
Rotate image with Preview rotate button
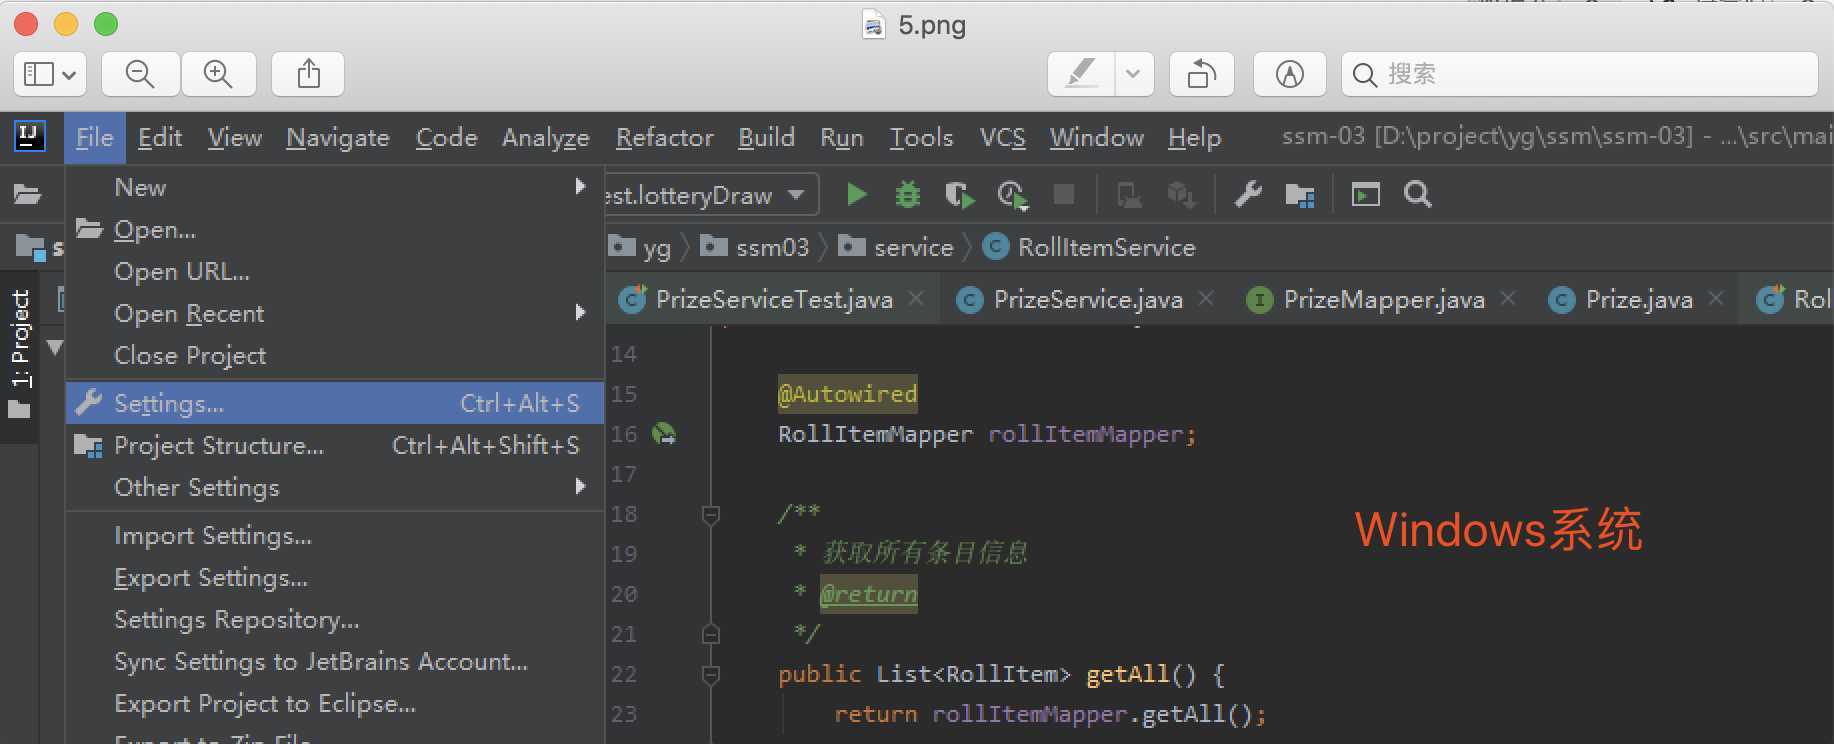point(1202,74)
